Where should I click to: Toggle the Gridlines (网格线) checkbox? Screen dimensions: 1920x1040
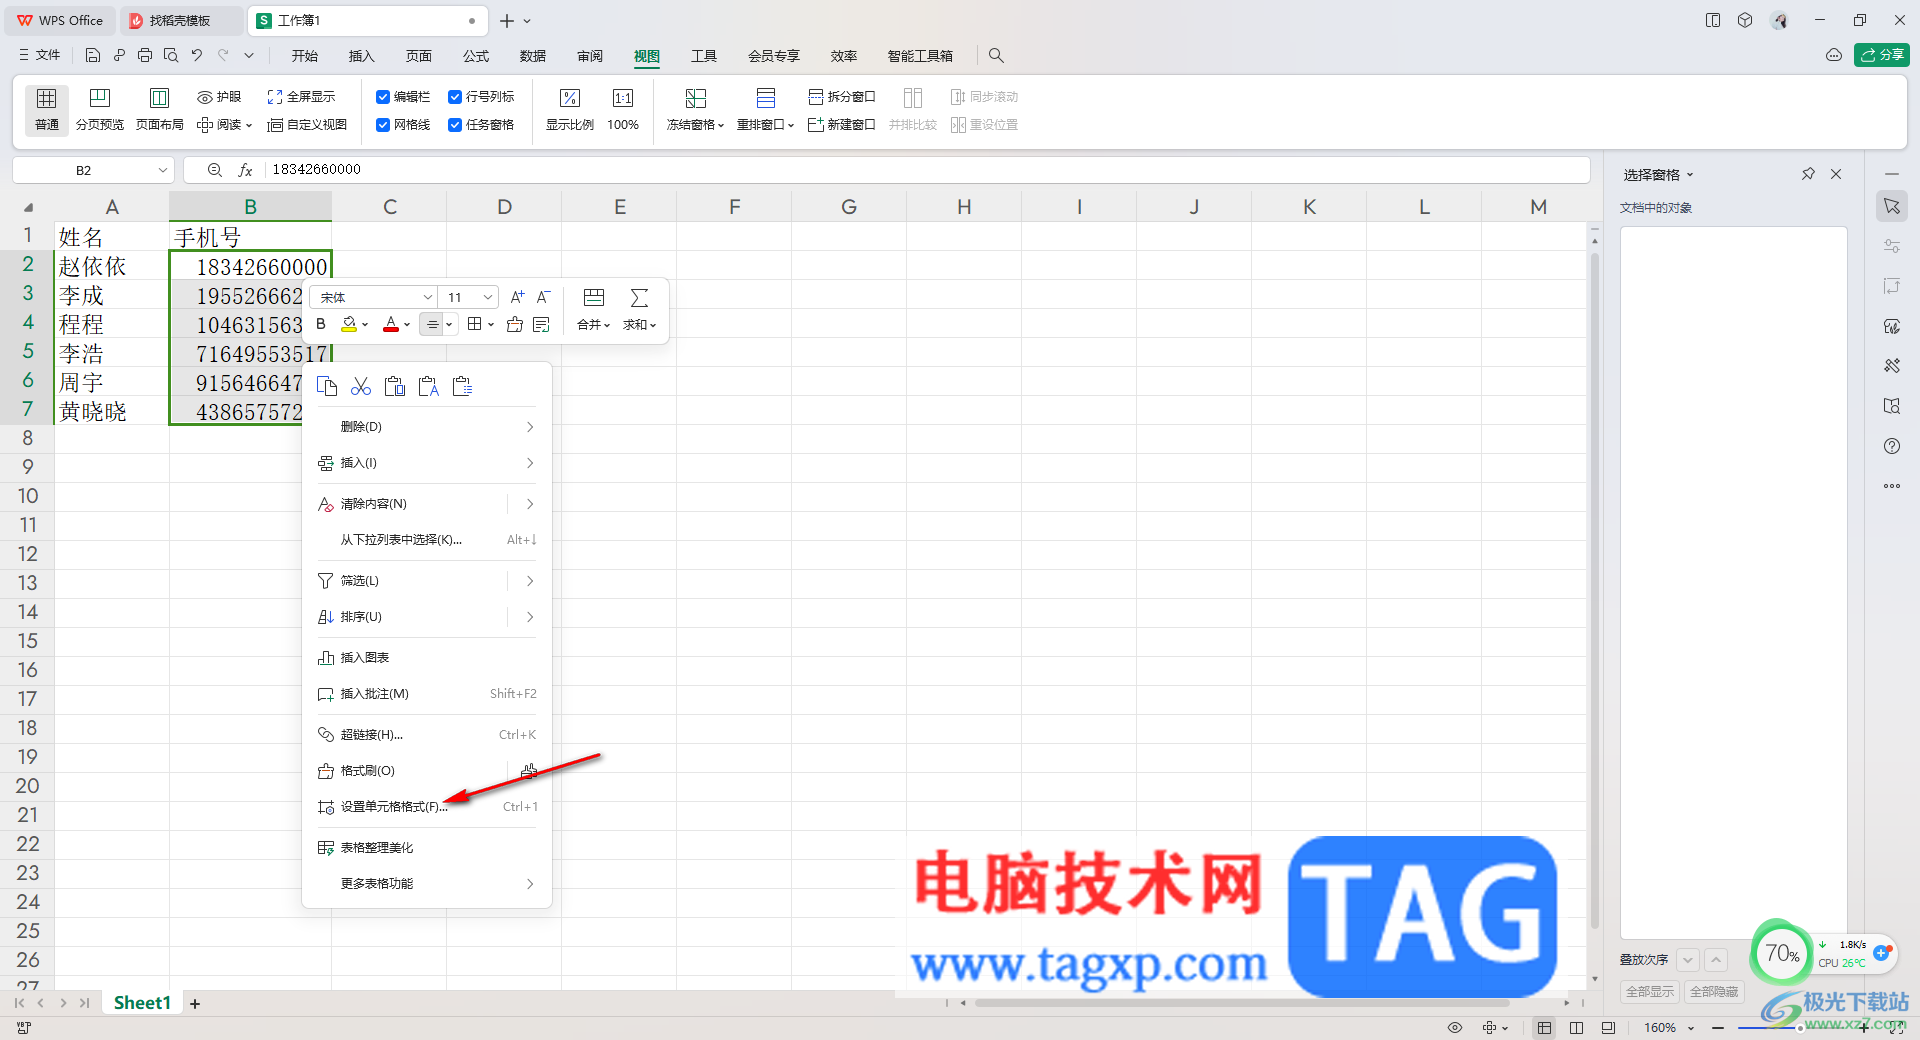pyautogui.click(x=383, y=125)
